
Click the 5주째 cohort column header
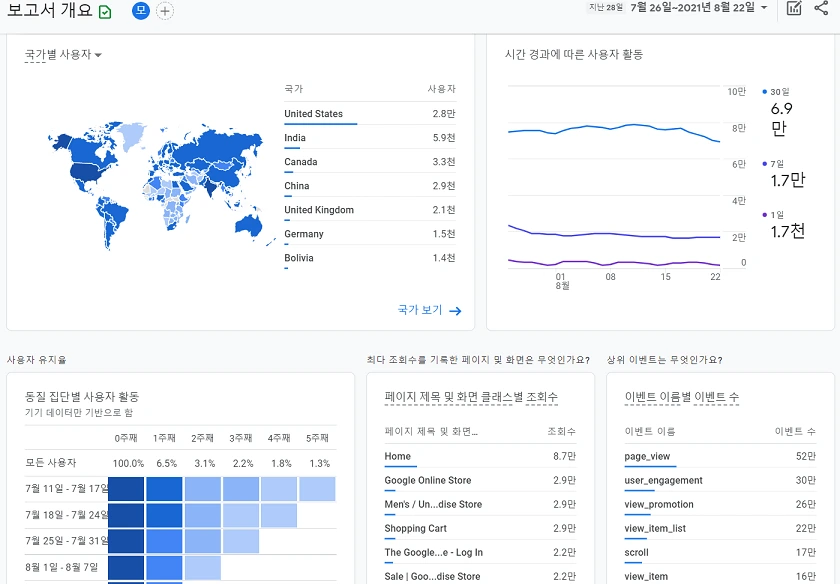tap(317, 438)
